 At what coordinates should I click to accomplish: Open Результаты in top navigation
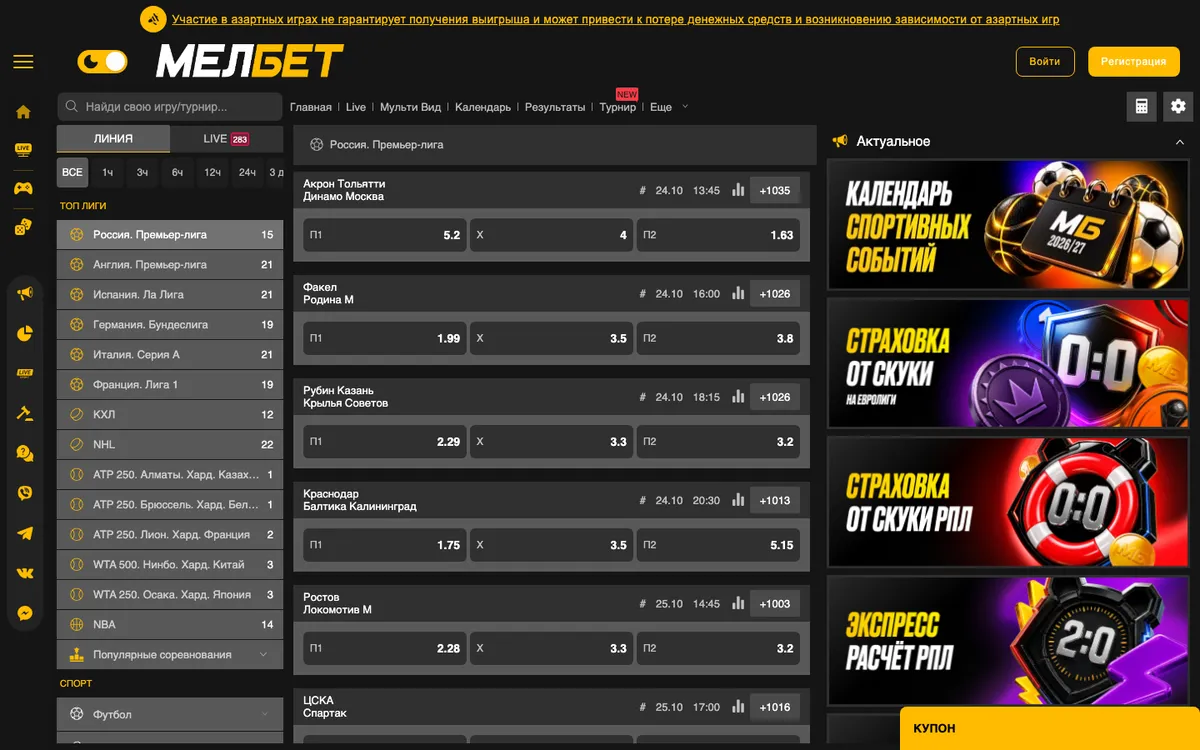[x=555, y=107]
